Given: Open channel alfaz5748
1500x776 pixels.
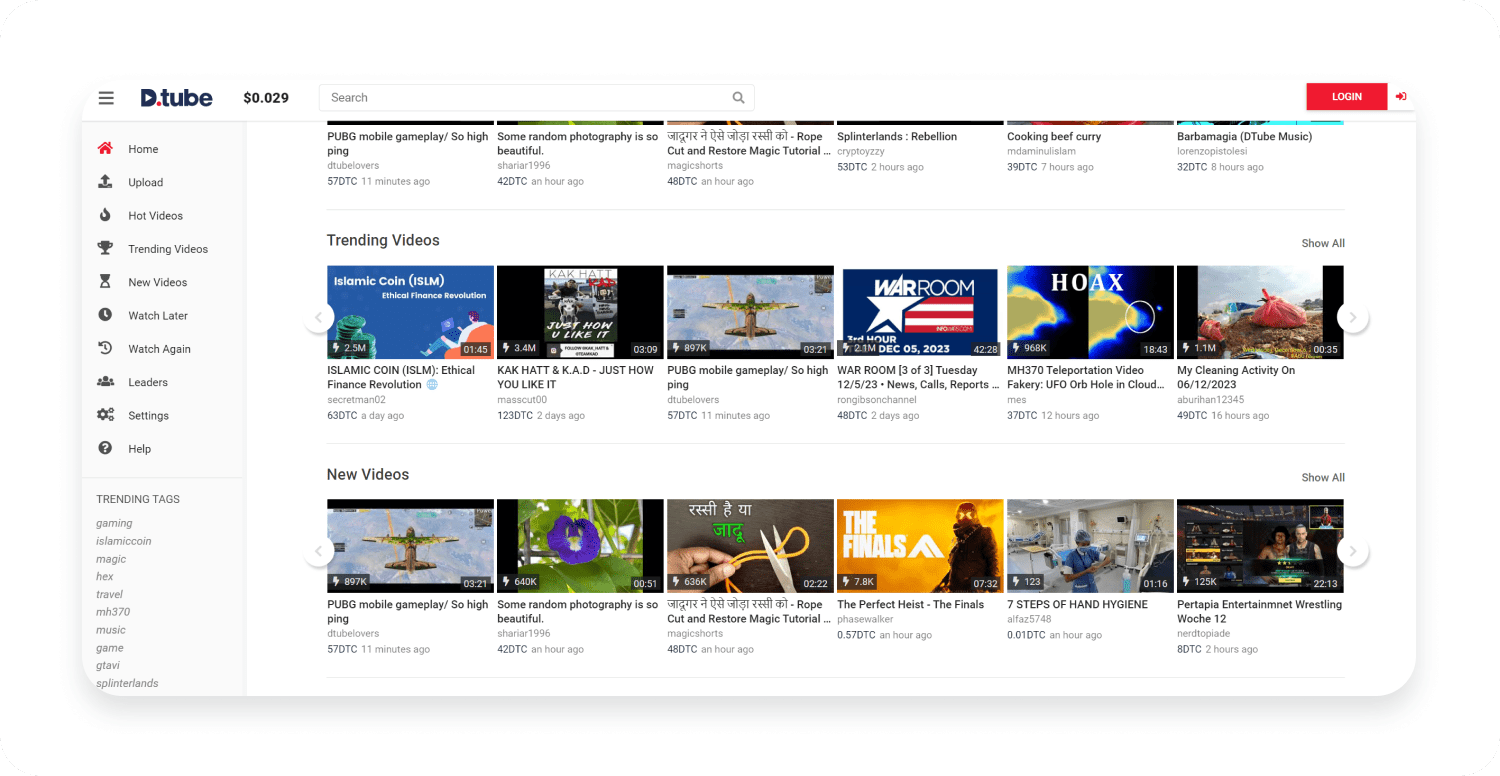Looking at the screenshot, I should [x=1029, y=620].
